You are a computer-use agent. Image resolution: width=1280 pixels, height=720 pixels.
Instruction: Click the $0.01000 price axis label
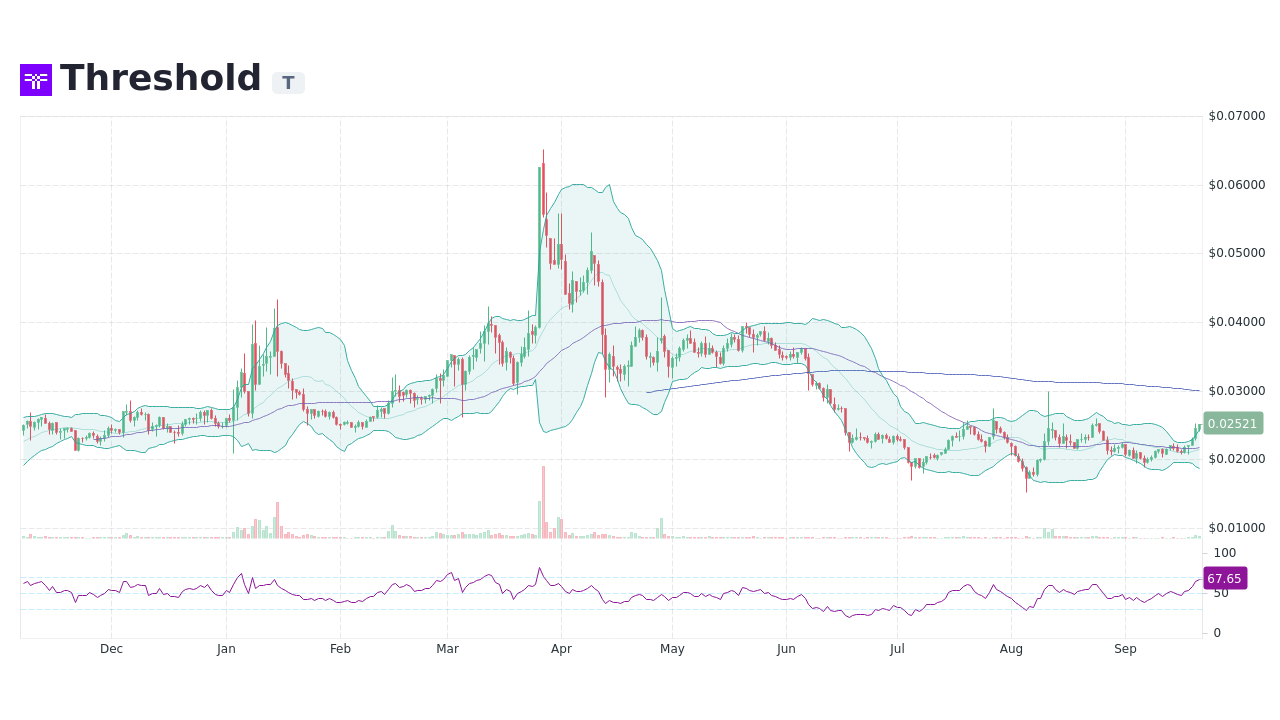point(1237,528)
